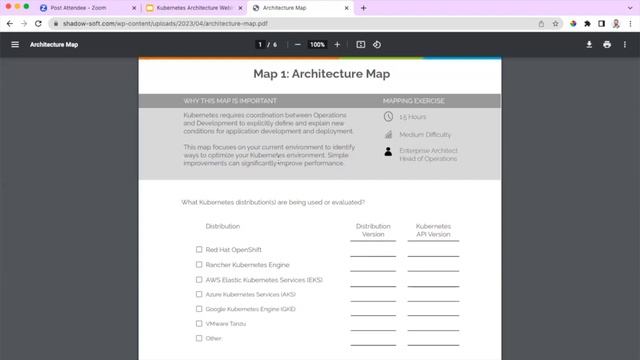Click the fit to page icon
This screenshot has height=360, width=640.
[360, 44]
